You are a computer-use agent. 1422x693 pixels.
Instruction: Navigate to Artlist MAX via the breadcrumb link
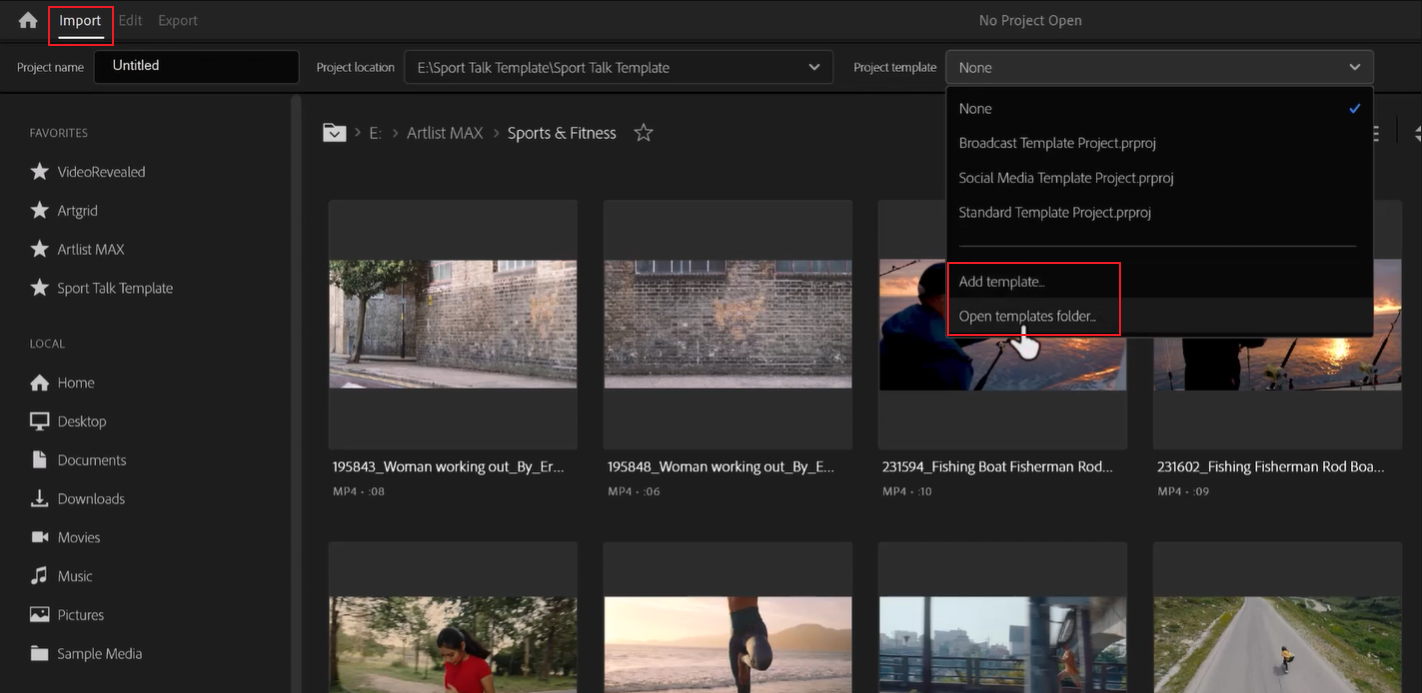pyautogui.click(x=444, y=132)
